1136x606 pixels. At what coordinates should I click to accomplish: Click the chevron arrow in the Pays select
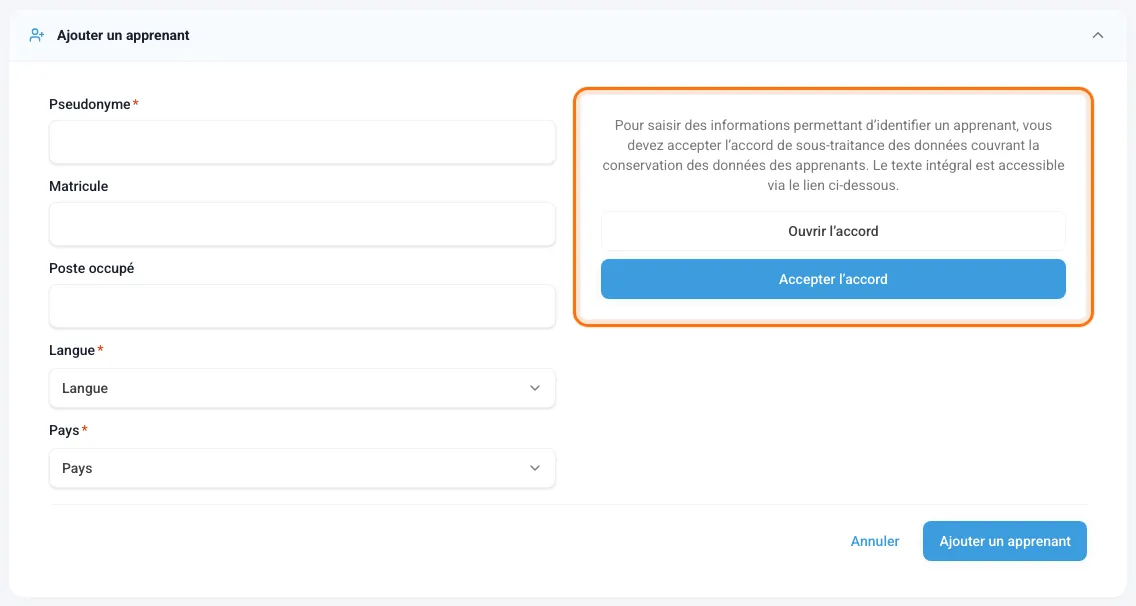point(535,468)
